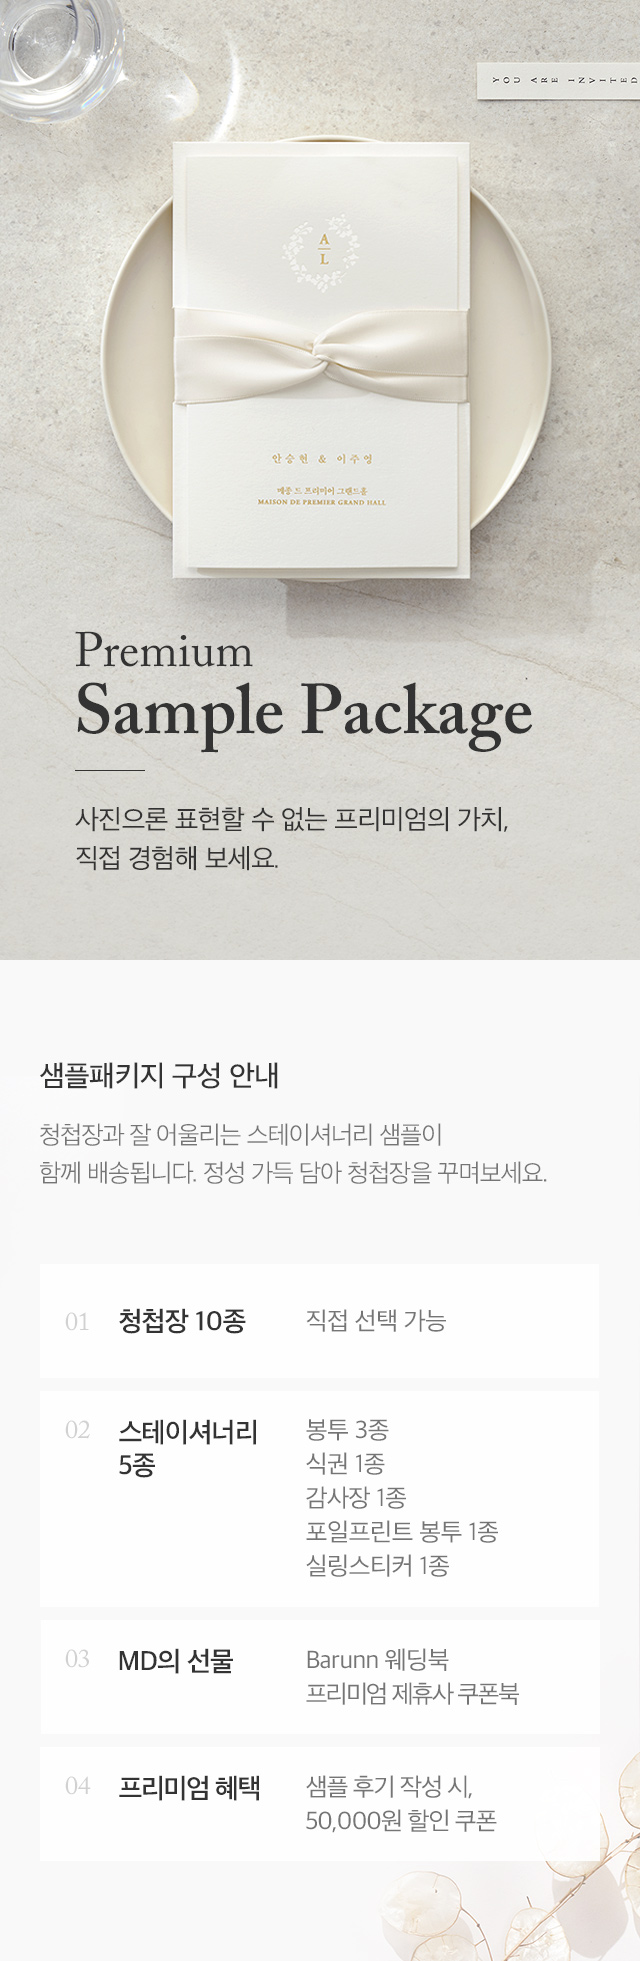
Task: Click the number 01 label
Action: (77, 1322)
